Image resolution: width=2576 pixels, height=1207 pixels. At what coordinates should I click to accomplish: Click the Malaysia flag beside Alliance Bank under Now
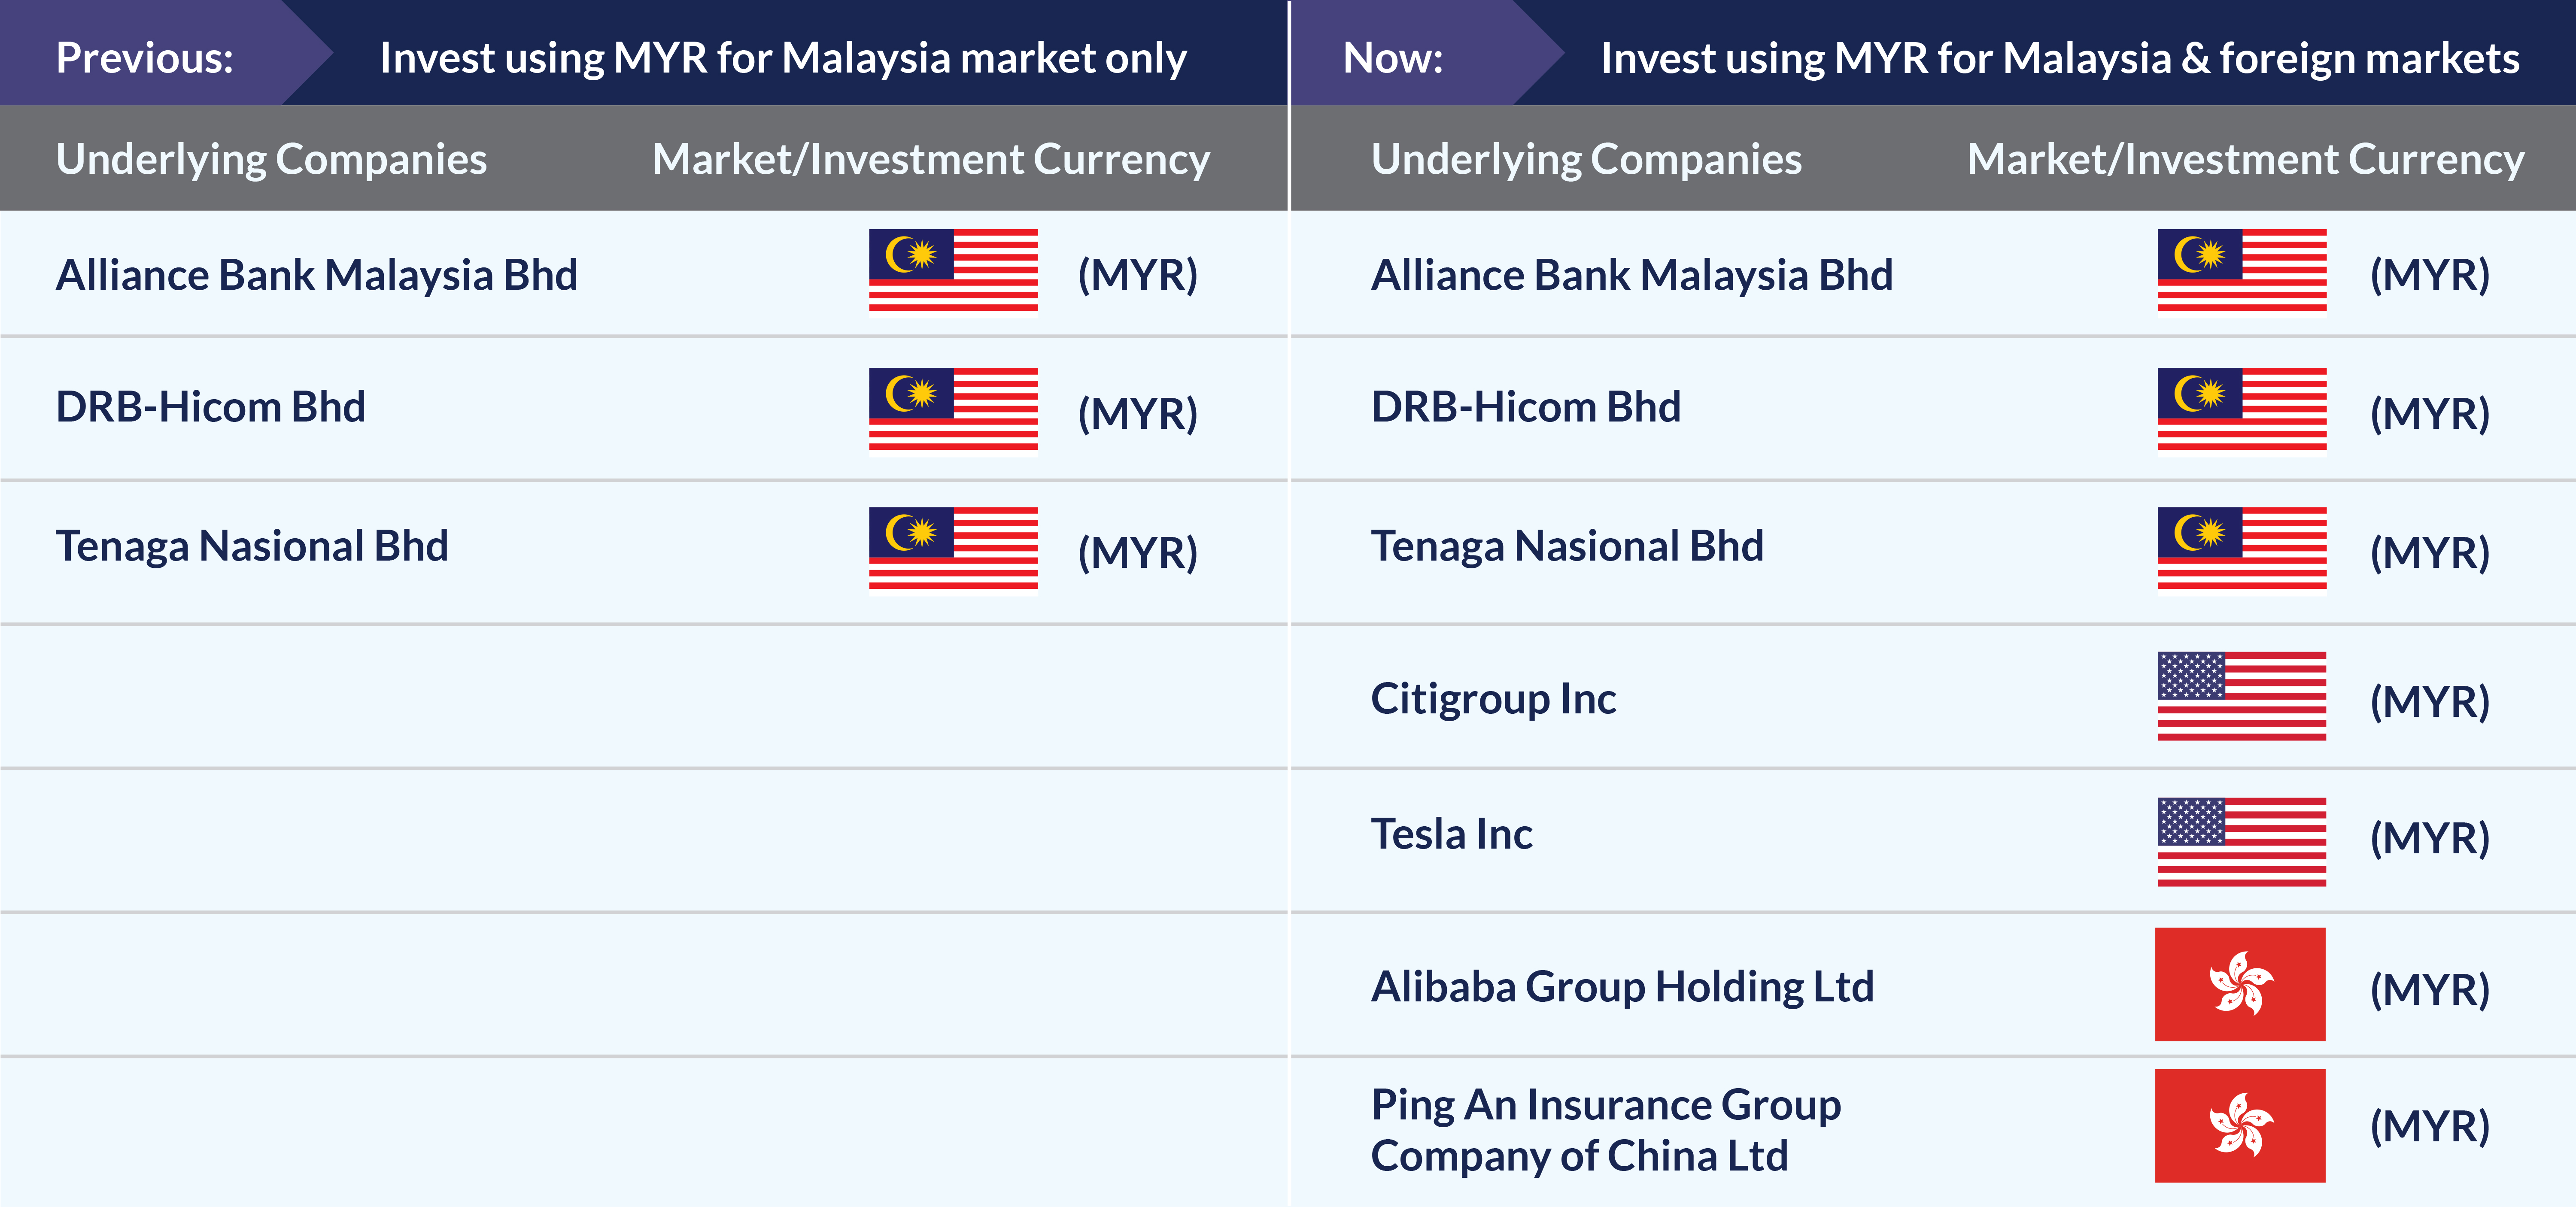(2241, 270)
